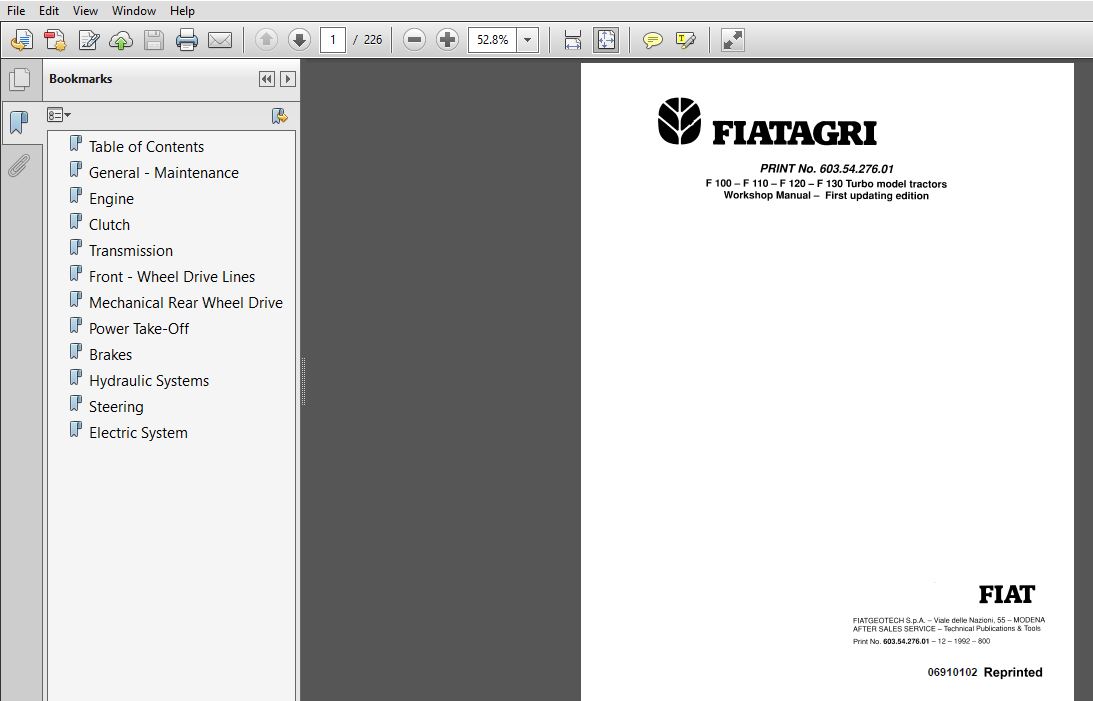Viewport: 1093px width, 701px height.
Task: Select the Bookmarks panel icon in sidebar
Action: point(20,123)
